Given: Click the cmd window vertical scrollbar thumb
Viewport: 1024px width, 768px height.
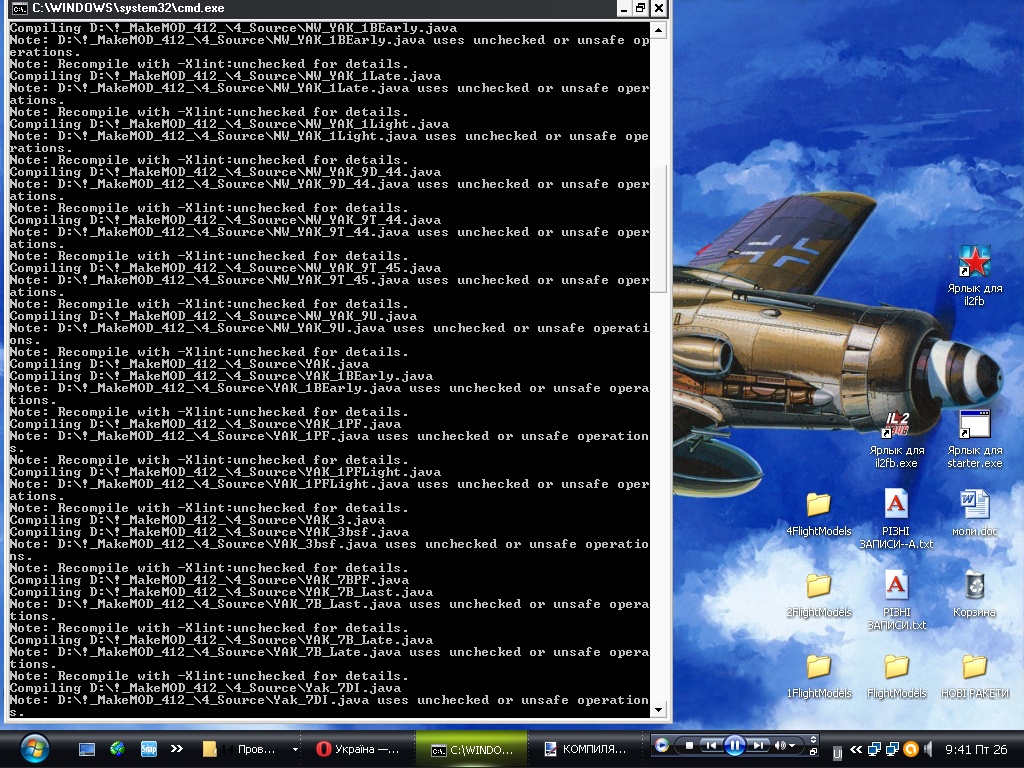Looking at the screenshot, I should coord(658,228).
